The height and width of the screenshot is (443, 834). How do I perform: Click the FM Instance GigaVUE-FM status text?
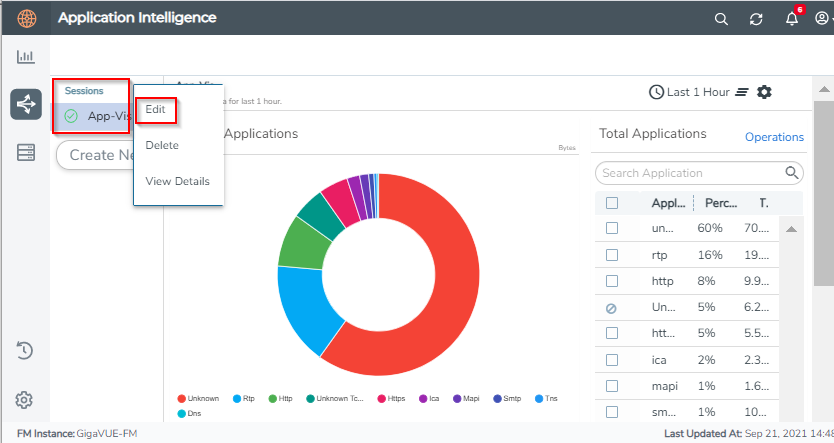click(x=77, y=433)
